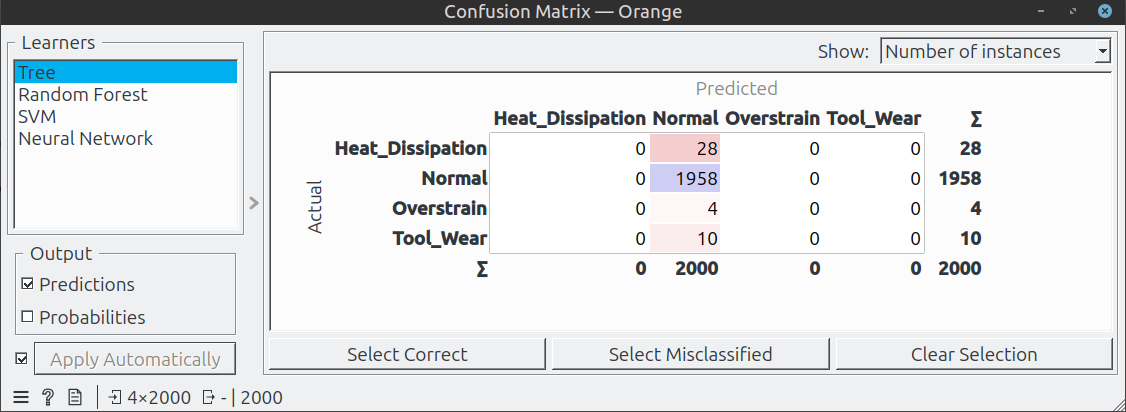
Task: Click the Select Misclassified button
Action: [x=690, y=355]
